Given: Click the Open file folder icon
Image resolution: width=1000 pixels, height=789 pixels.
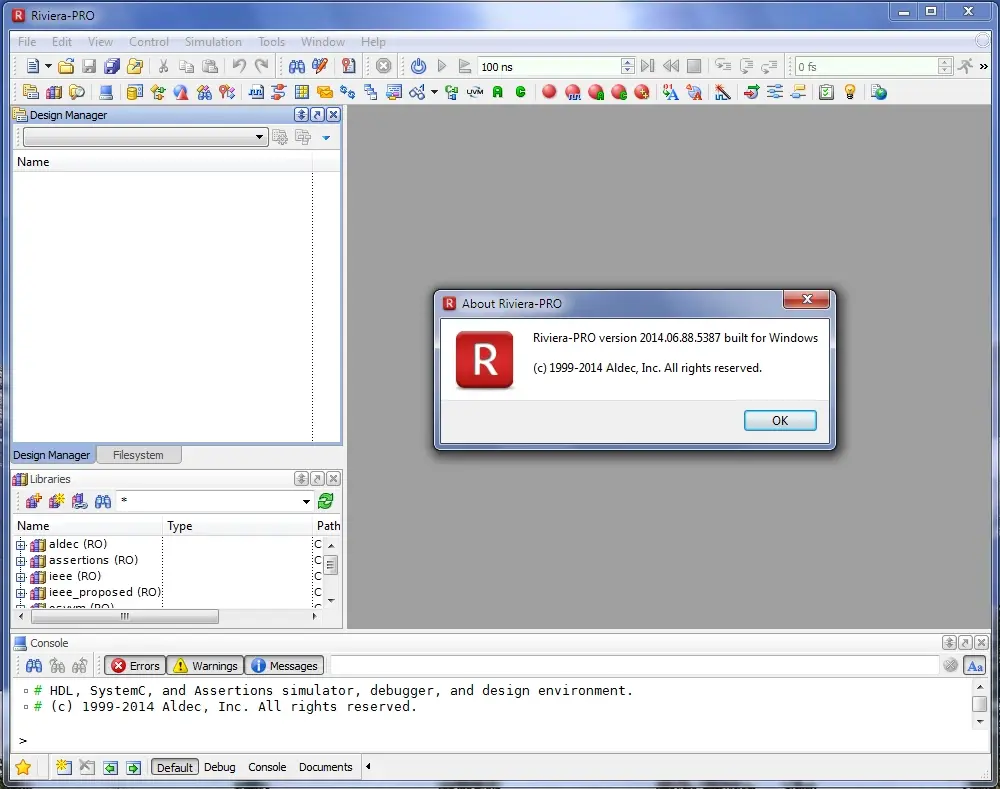Looking at the screenshot, I should [x=66, y=66].
